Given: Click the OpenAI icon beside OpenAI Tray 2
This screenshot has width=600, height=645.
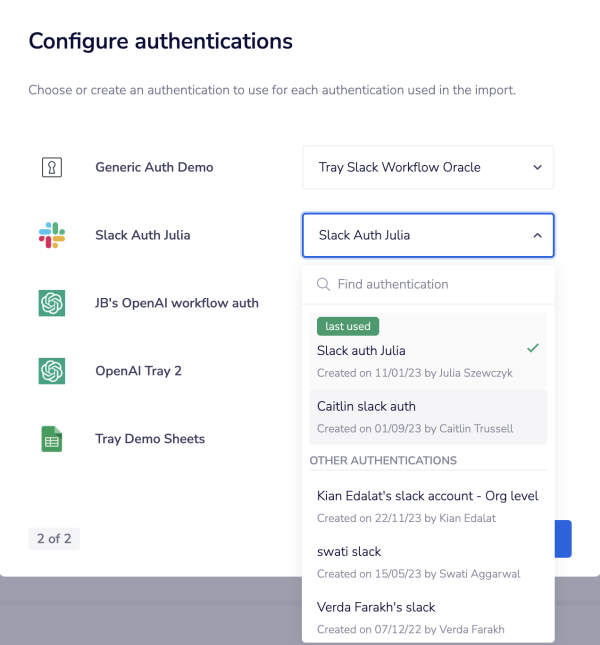Looking at the screenshot, I should coord(52,371).
